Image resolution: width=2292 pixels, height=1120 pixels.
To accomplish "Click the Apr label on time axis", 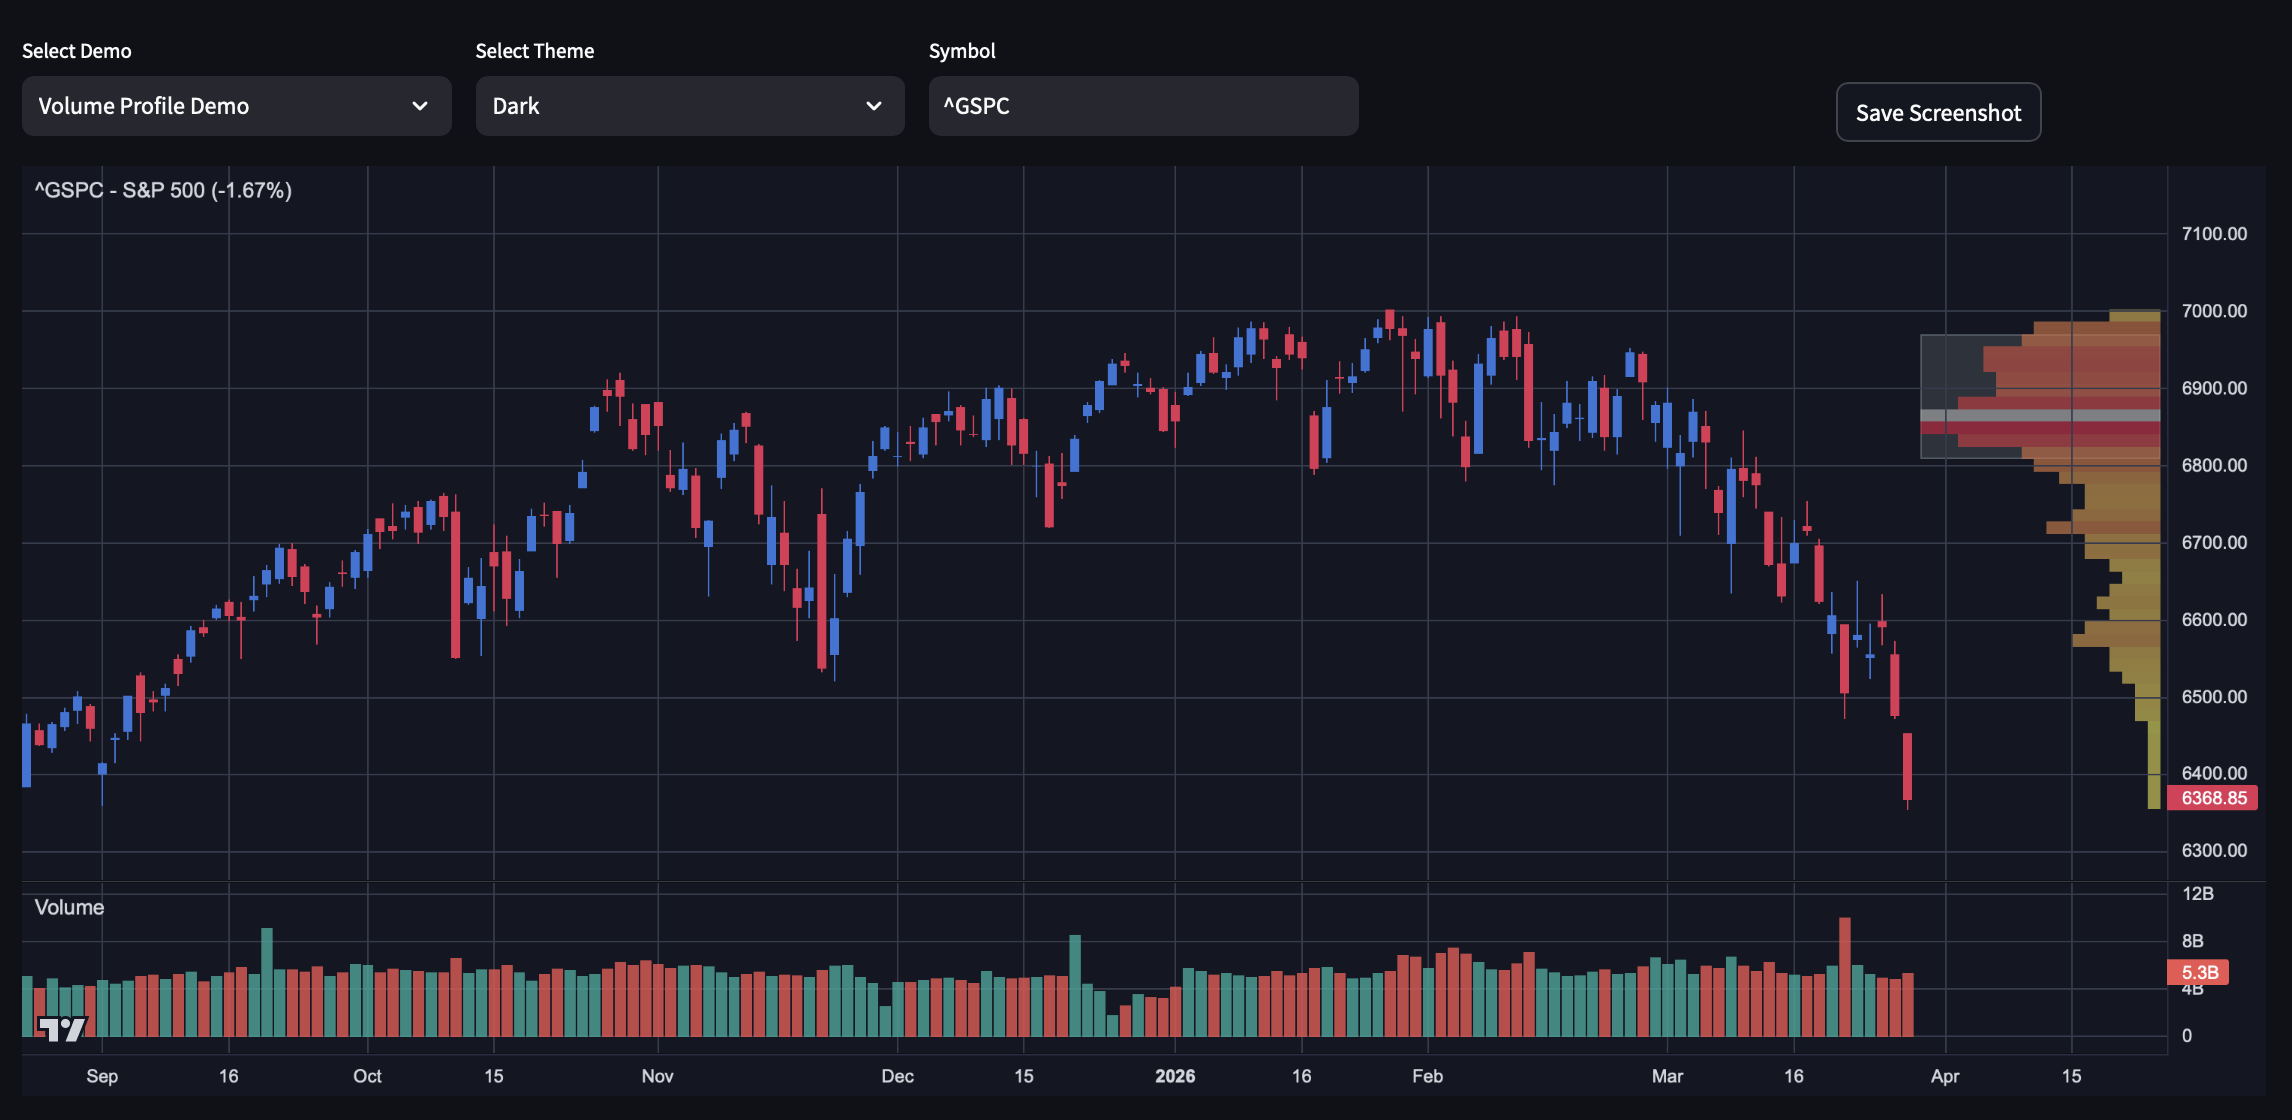I will pyautogui.click(x=1945, y=1076).
